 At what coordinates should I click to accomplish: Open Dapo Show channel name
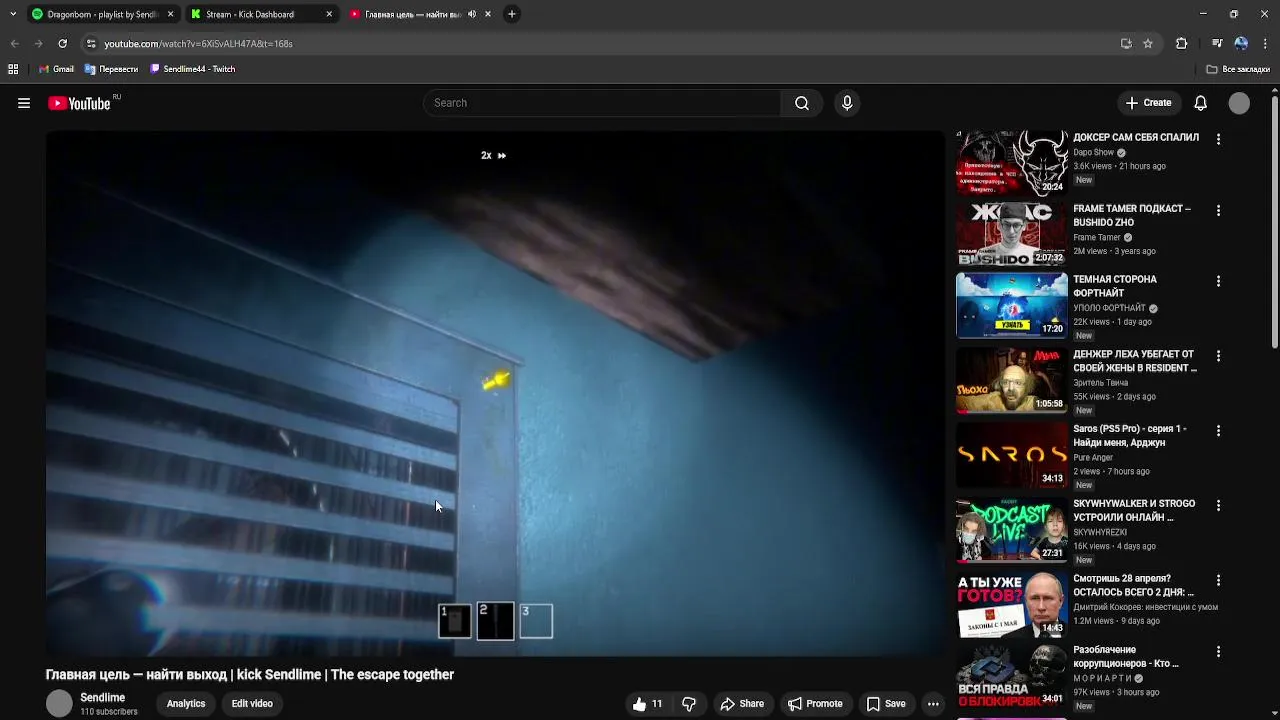(x=1093, y=153)
